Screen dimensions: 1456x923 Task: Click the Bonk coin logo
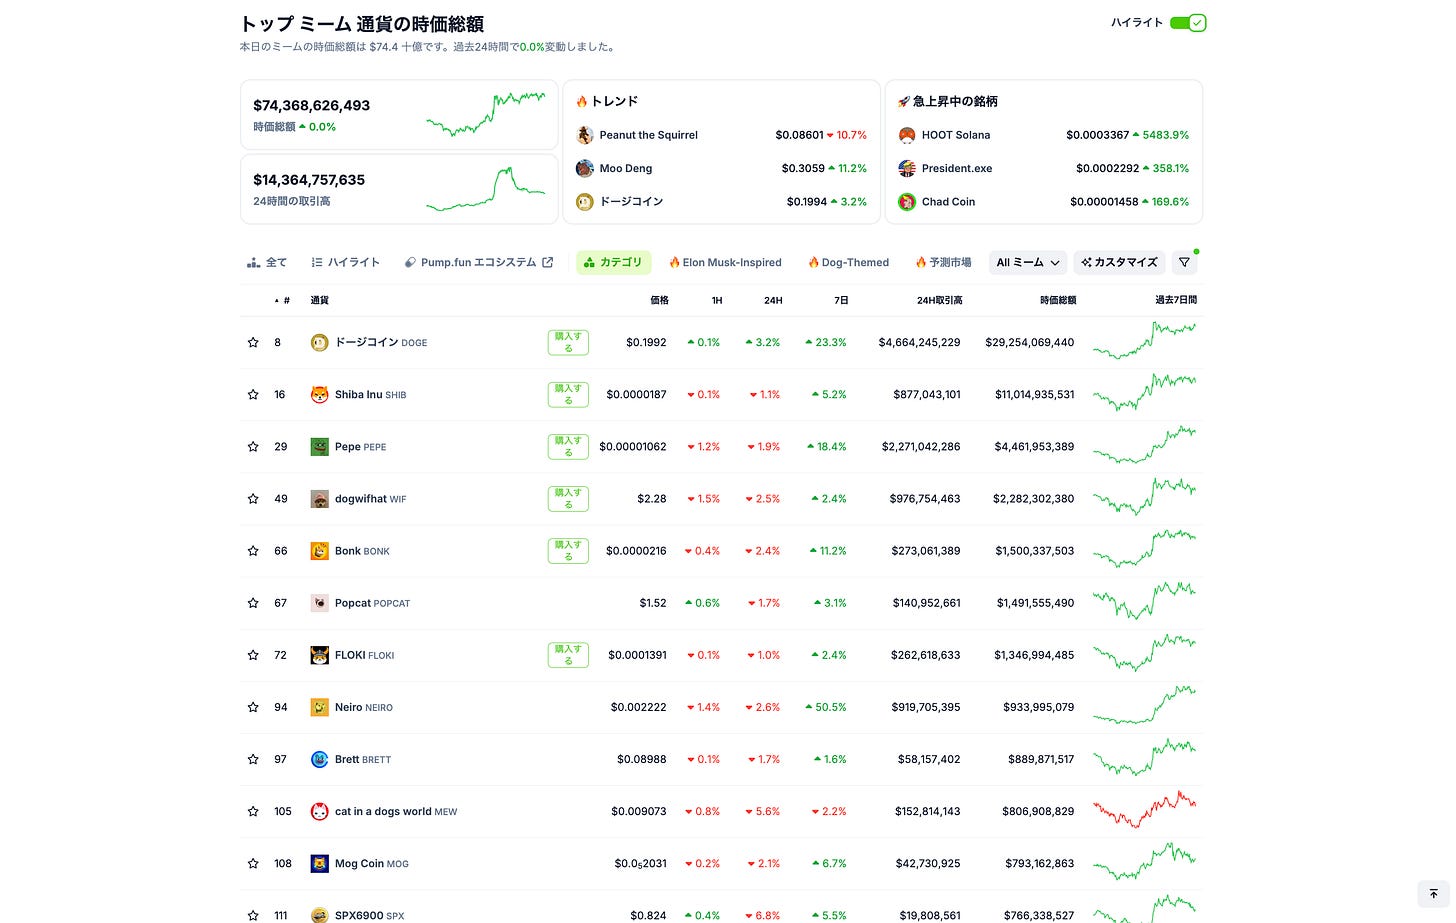[319, 551]
